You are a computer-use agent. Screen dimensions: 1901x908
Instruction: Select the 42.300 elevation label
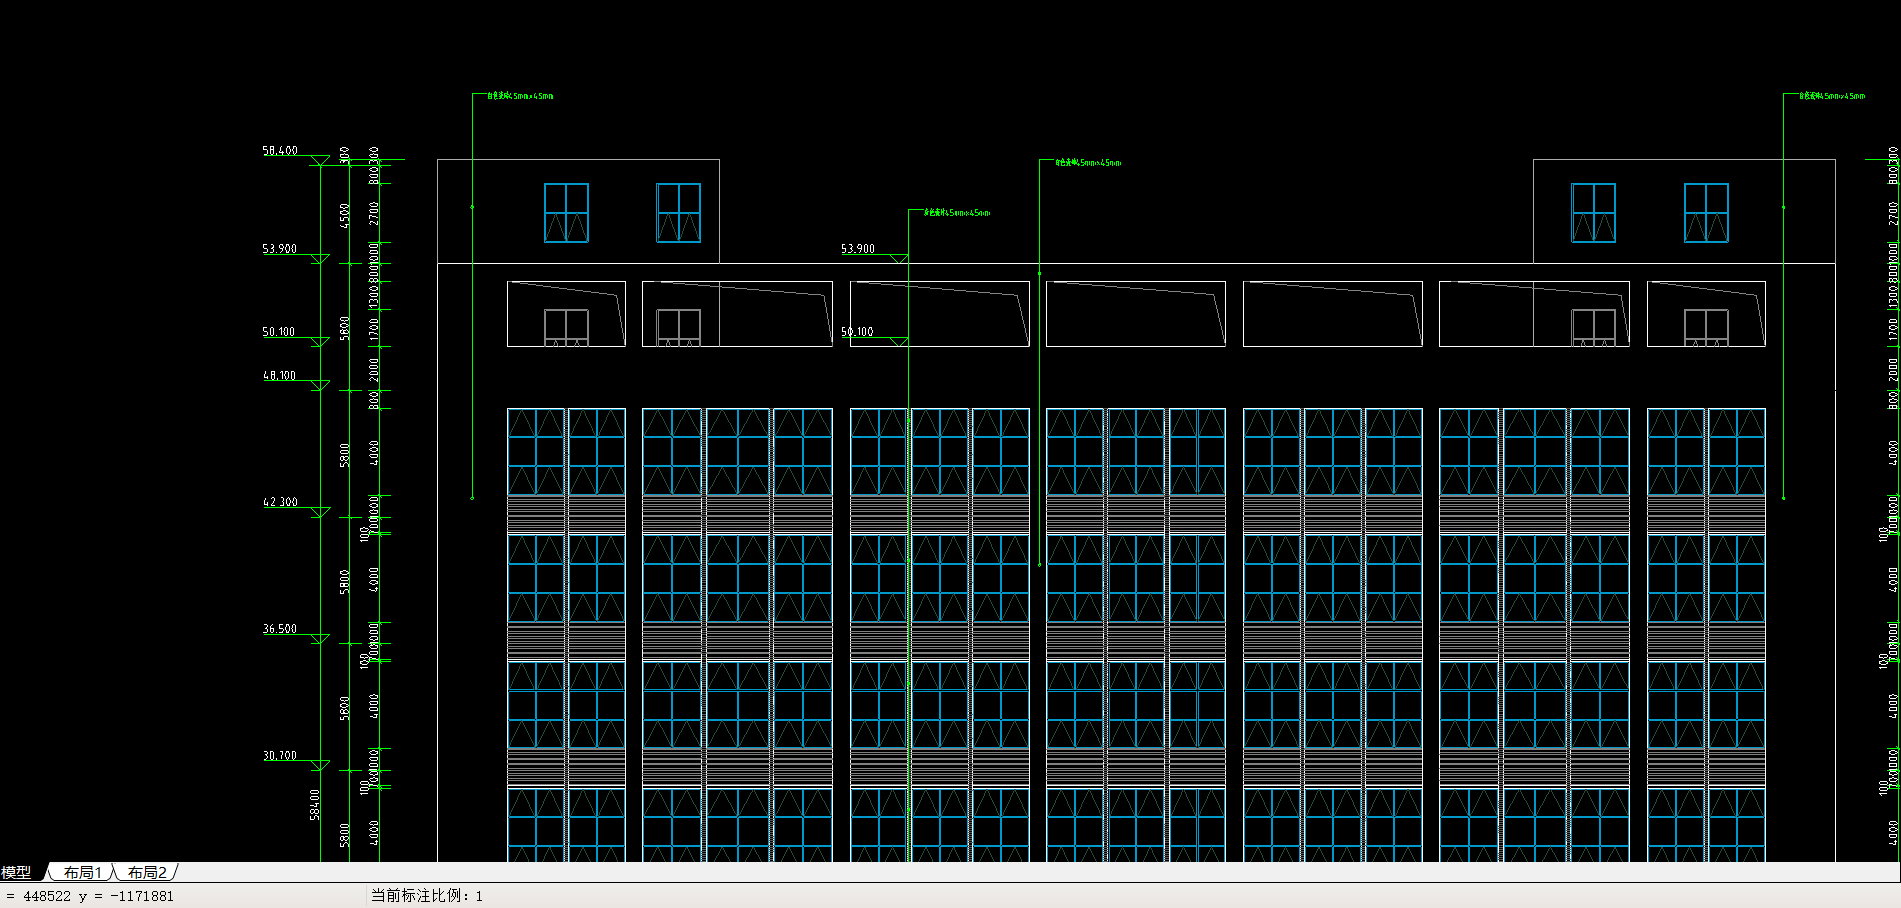[280, 502]
